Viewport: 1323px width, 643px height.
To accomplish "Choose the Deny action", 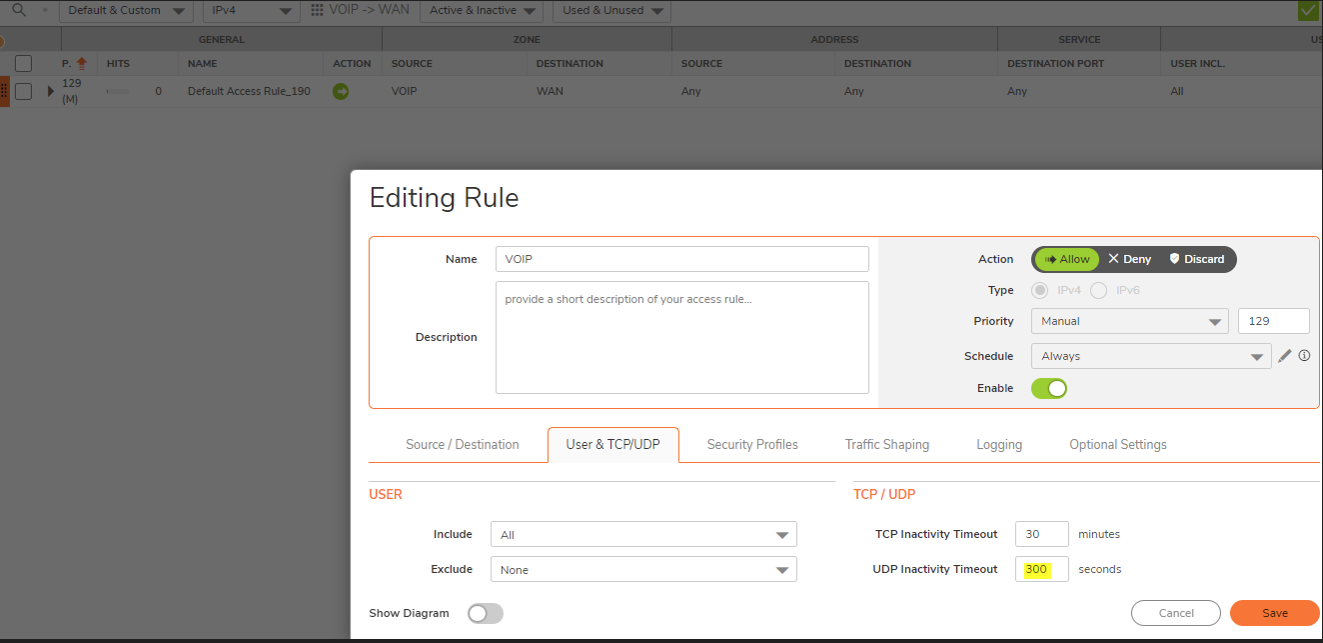I will 1130,259.
